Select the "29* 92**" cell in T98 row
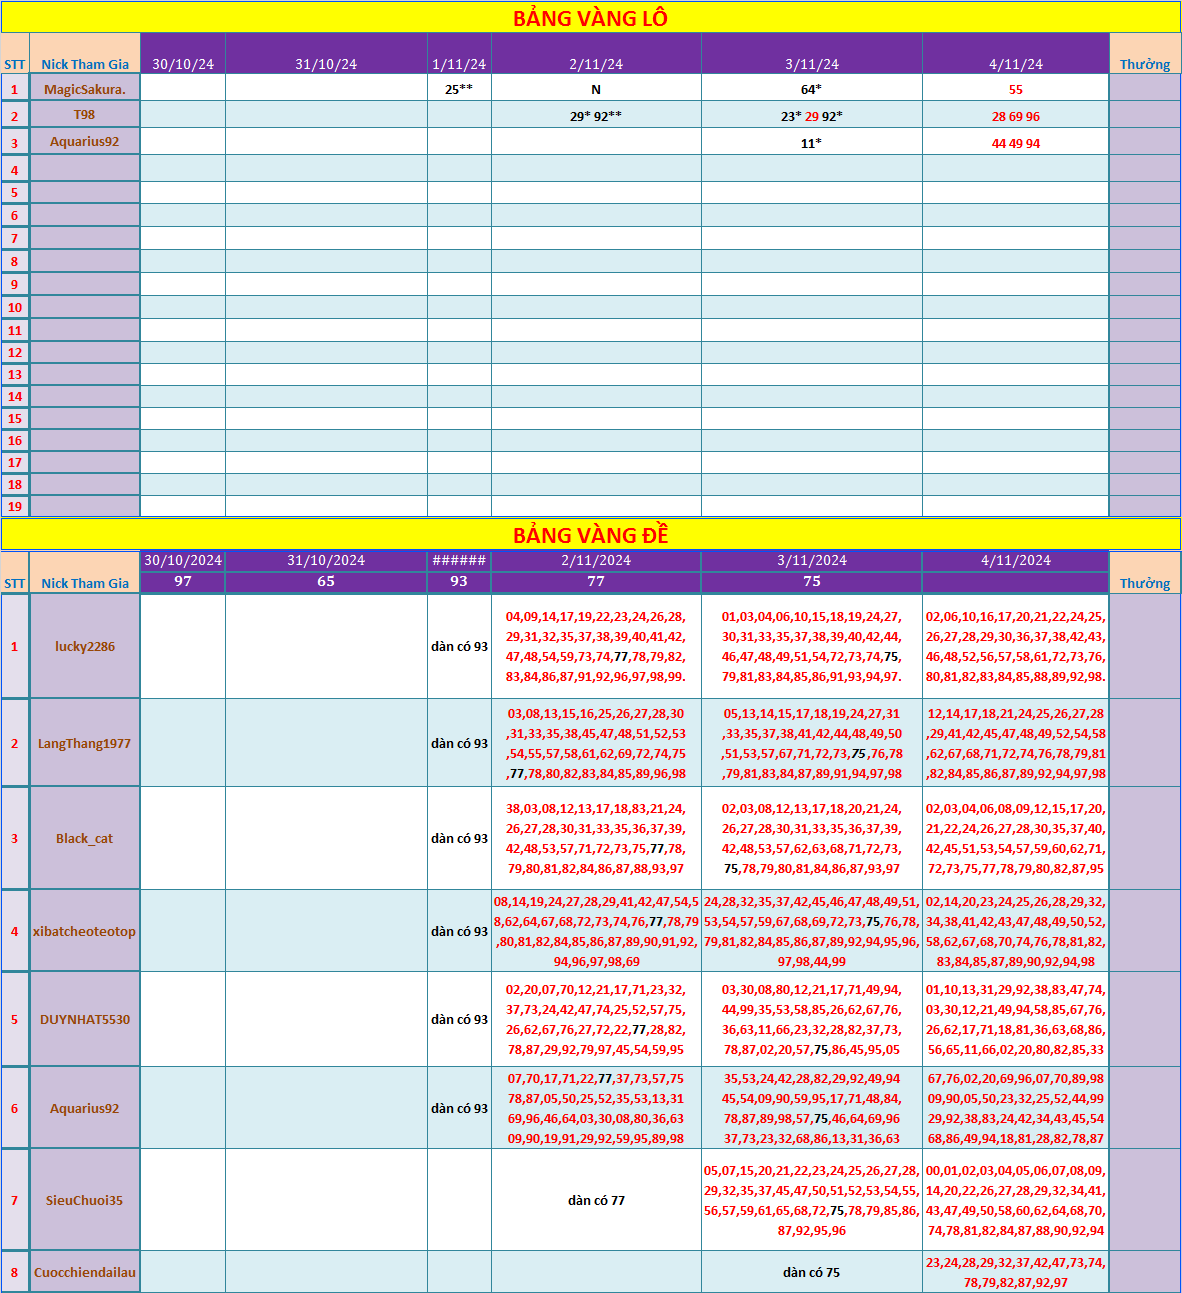 point(596,116)
